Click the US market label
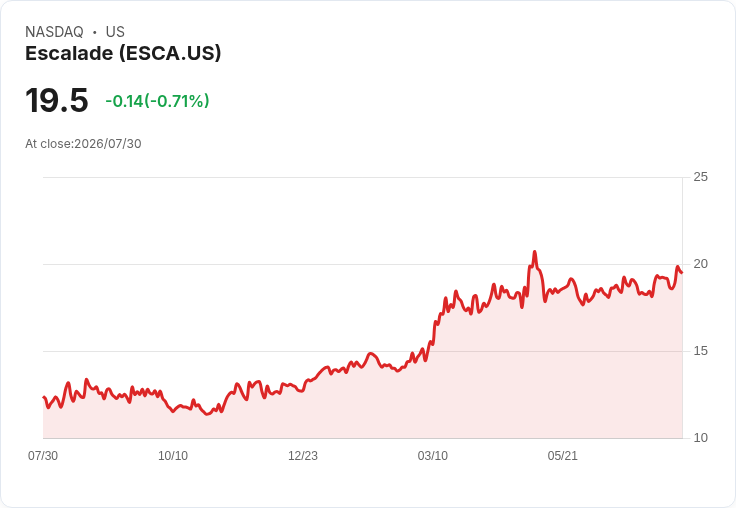This screenshot has height=508, width=736. (115, 32)
